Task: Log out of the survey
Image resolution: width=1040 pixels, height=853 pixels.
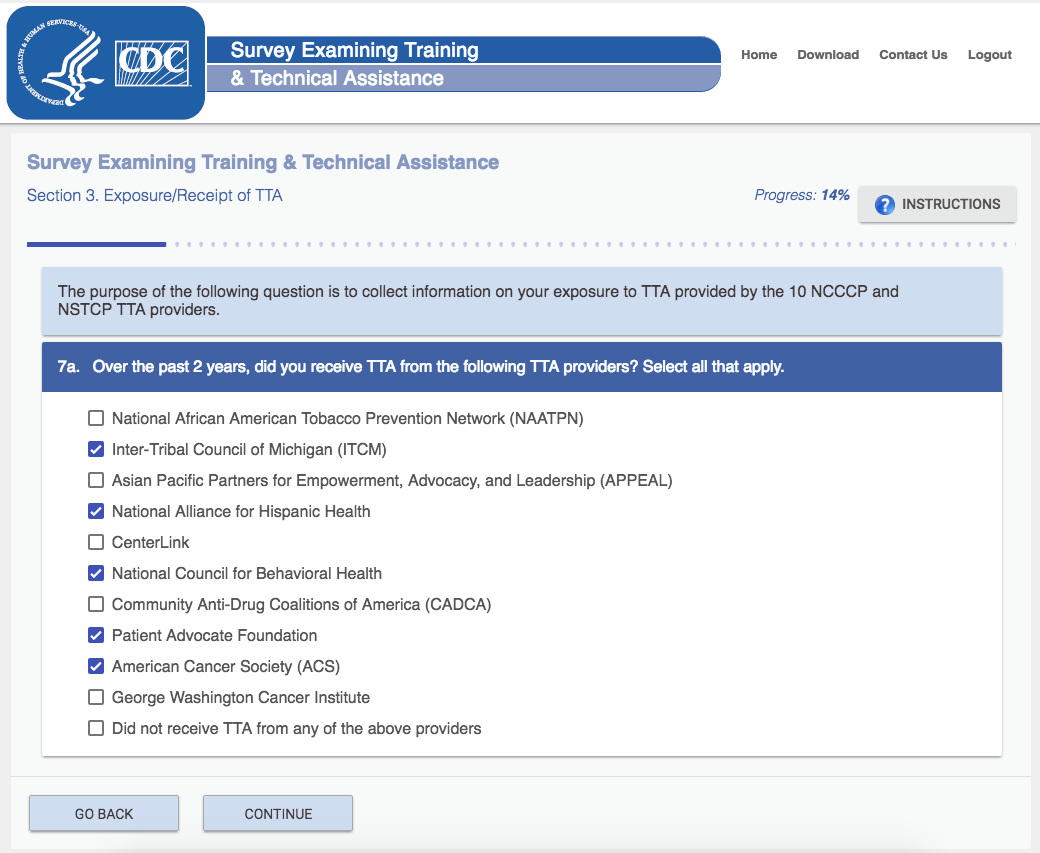Action: click(x=990, y=55)
